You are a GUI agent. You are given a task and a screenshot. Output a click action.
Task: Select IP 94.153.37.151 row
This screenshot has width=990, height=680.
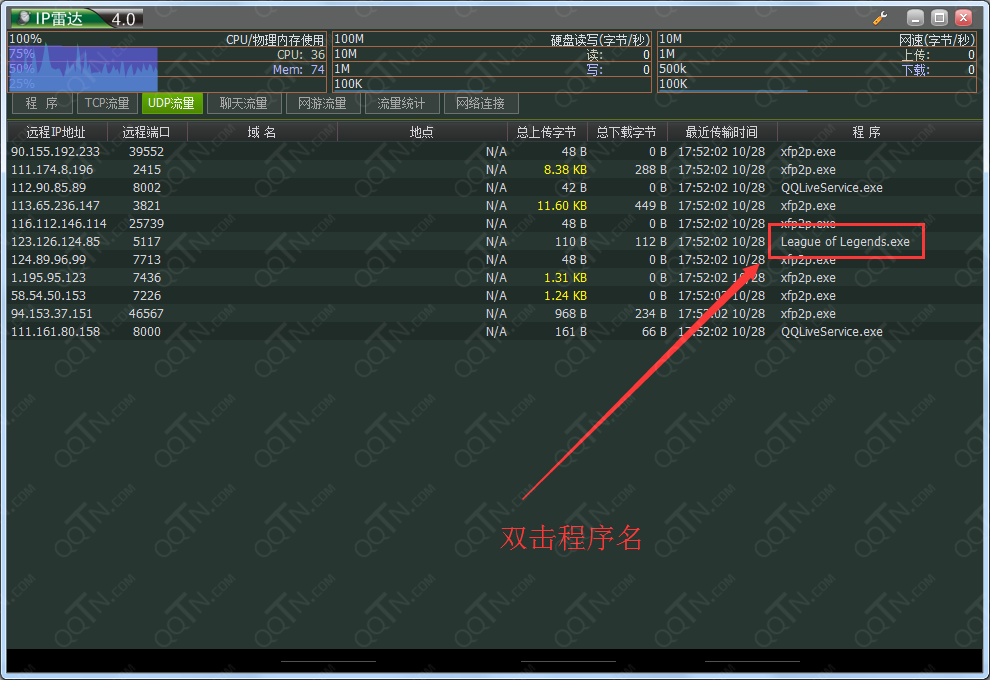click(495, 314)
